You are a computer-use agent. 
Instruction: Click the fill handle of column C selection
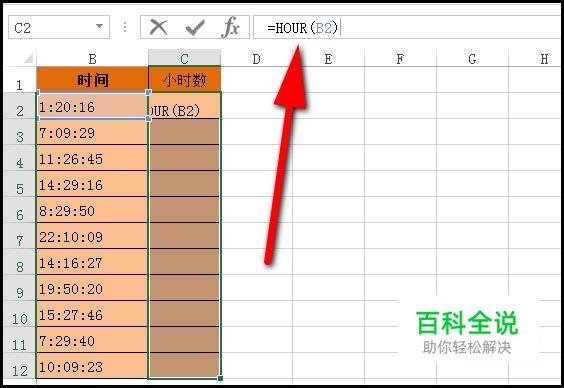coord(220,378)
